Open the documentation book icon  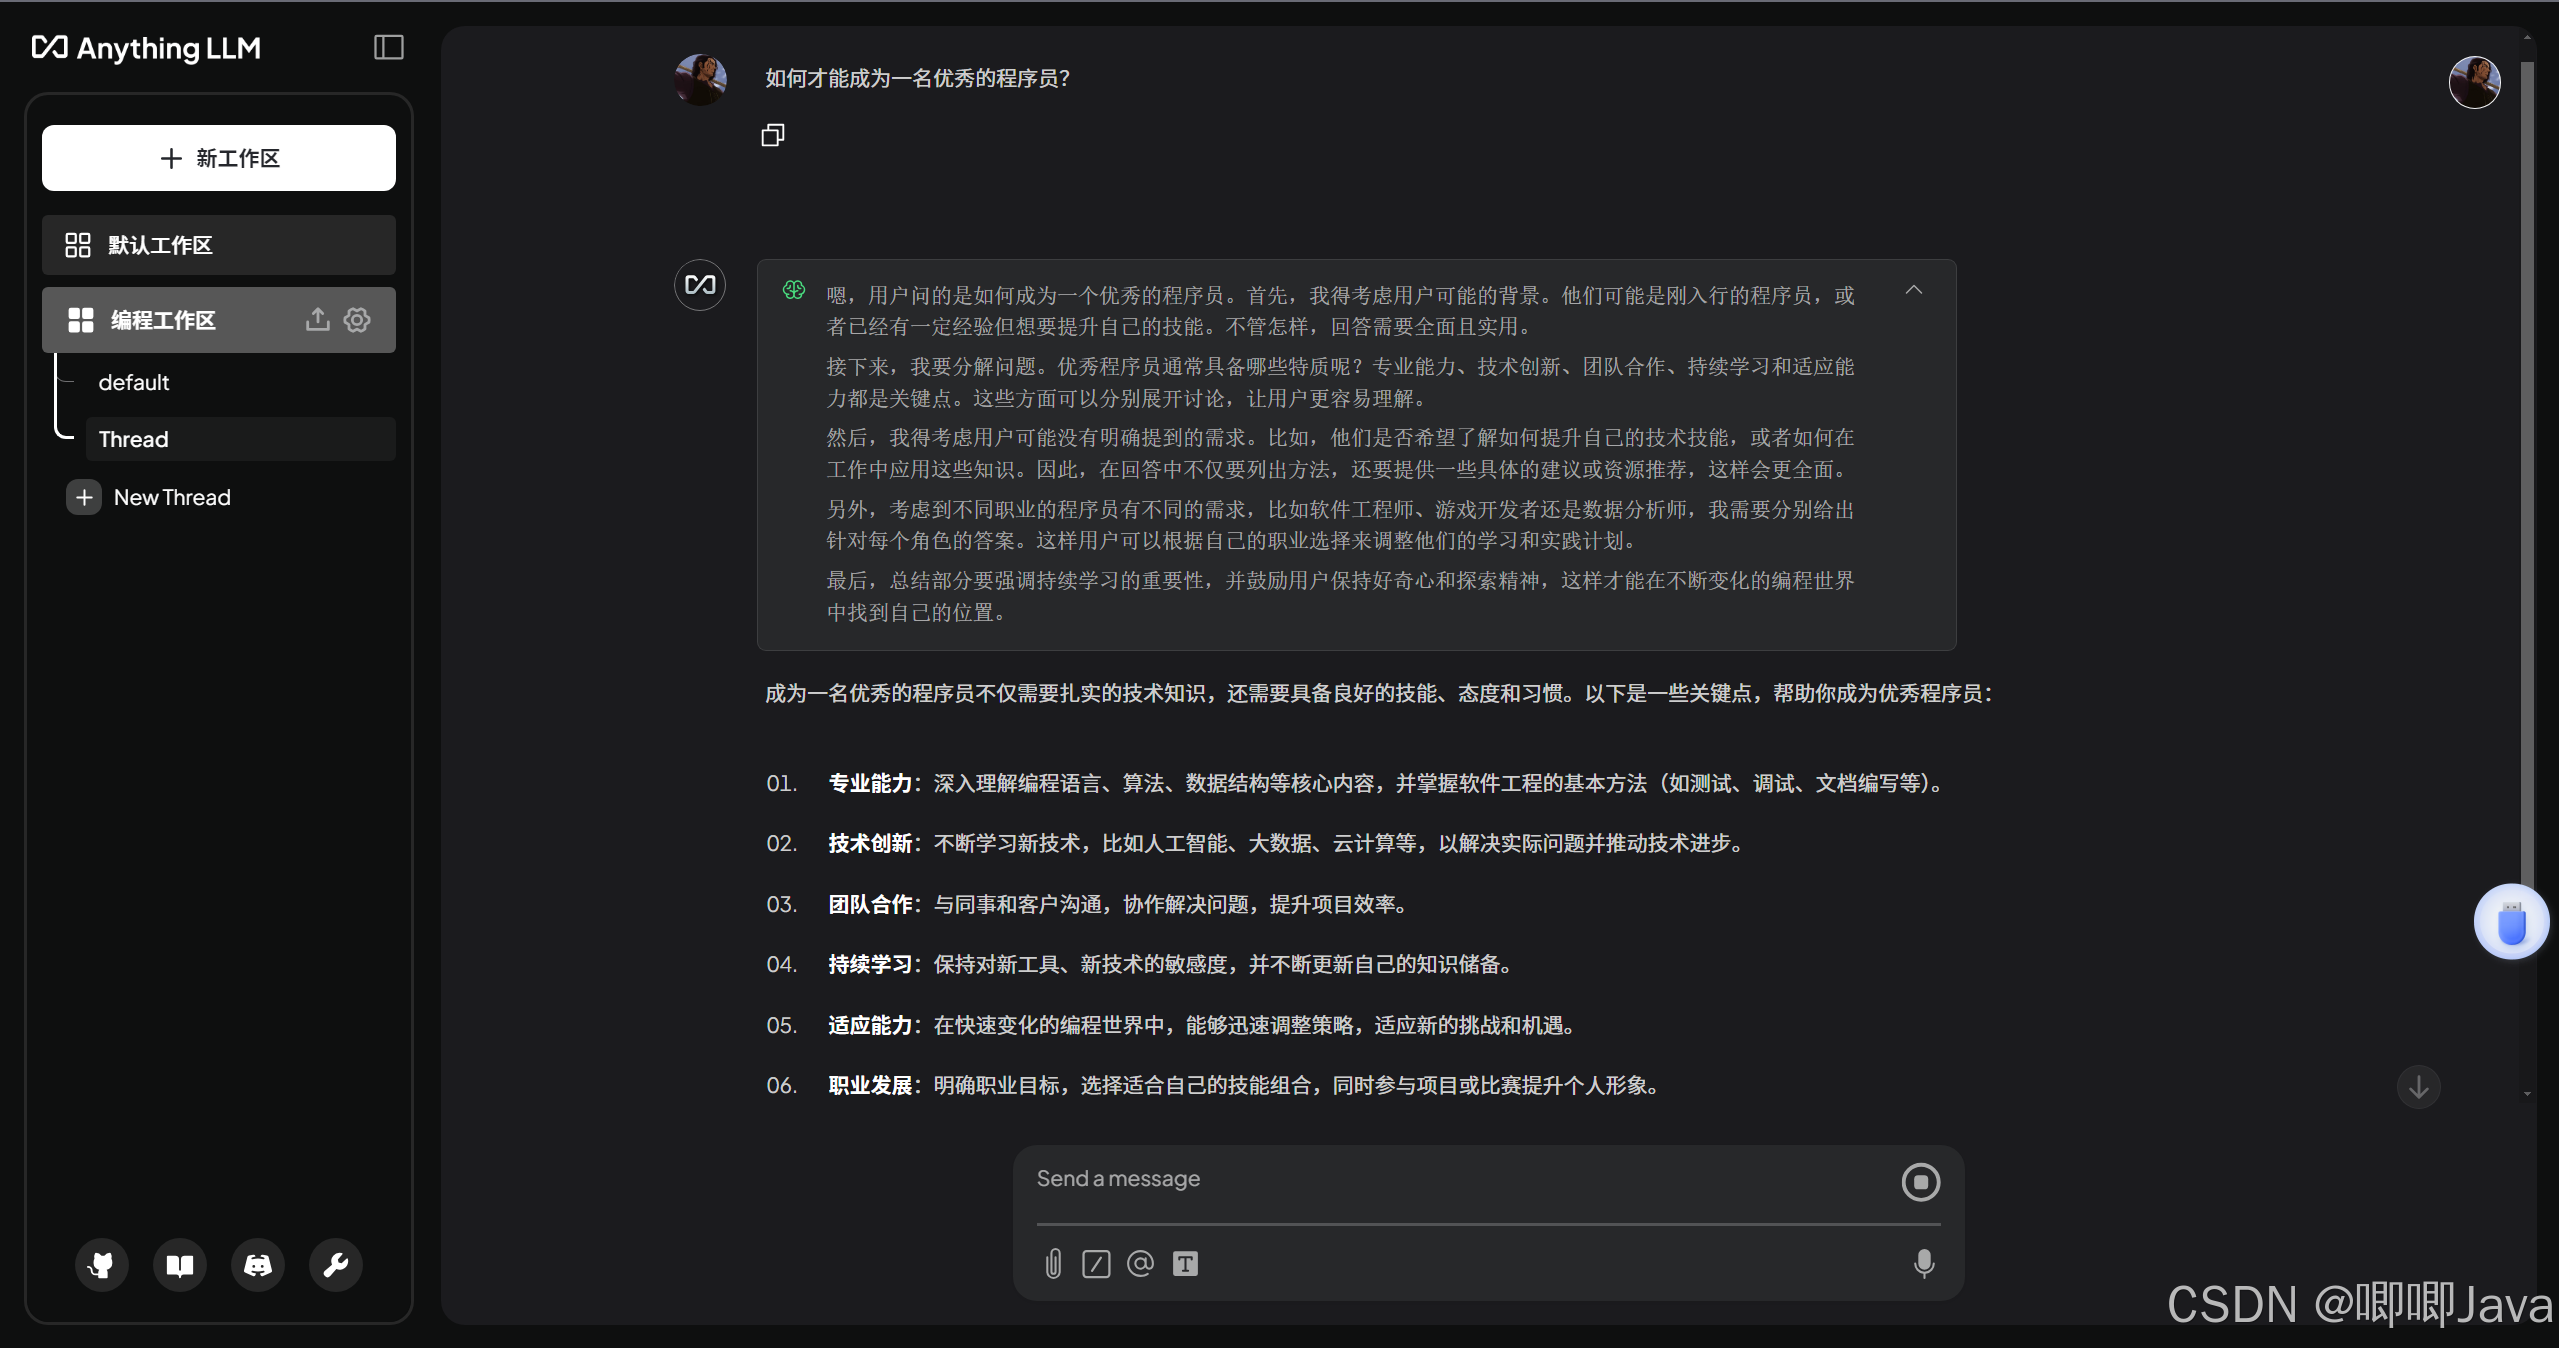[x=180, y=1265]
